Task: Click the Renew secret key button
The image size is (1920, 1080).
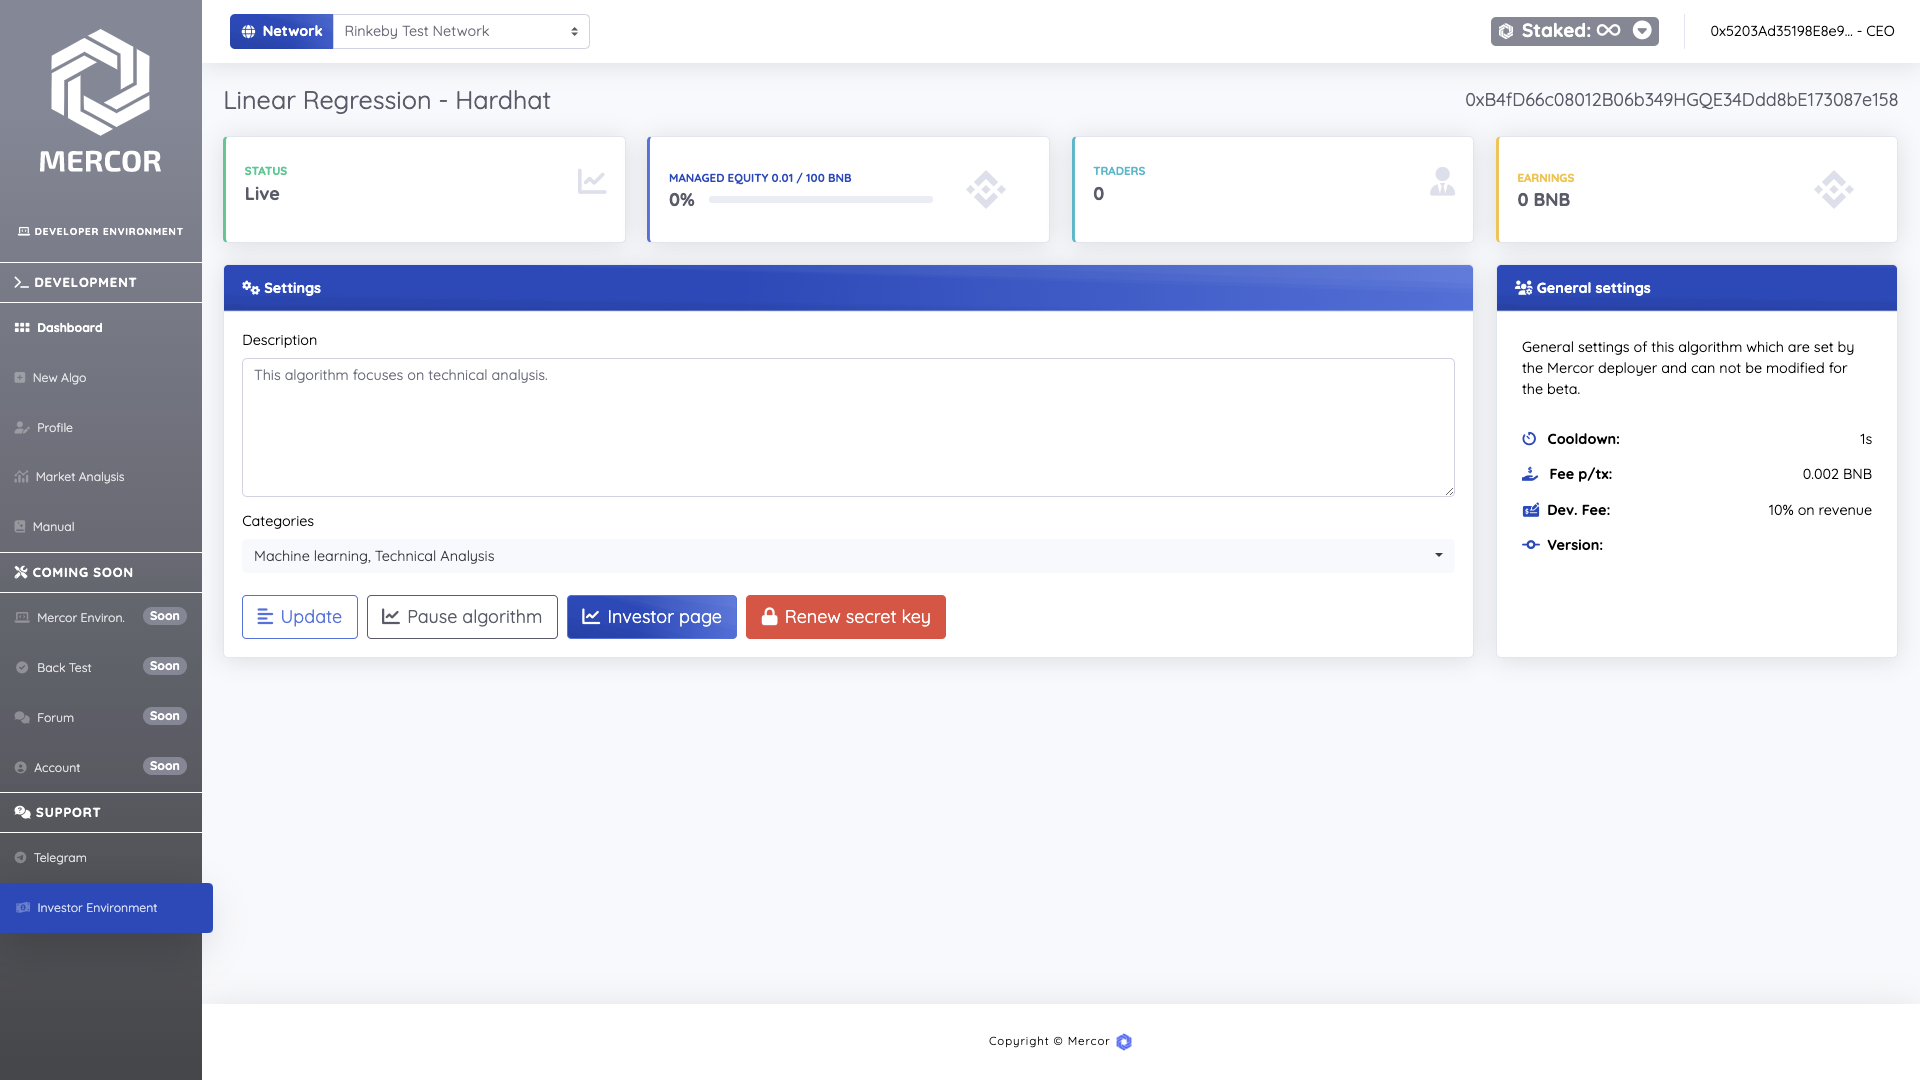Action: (845, 617)
